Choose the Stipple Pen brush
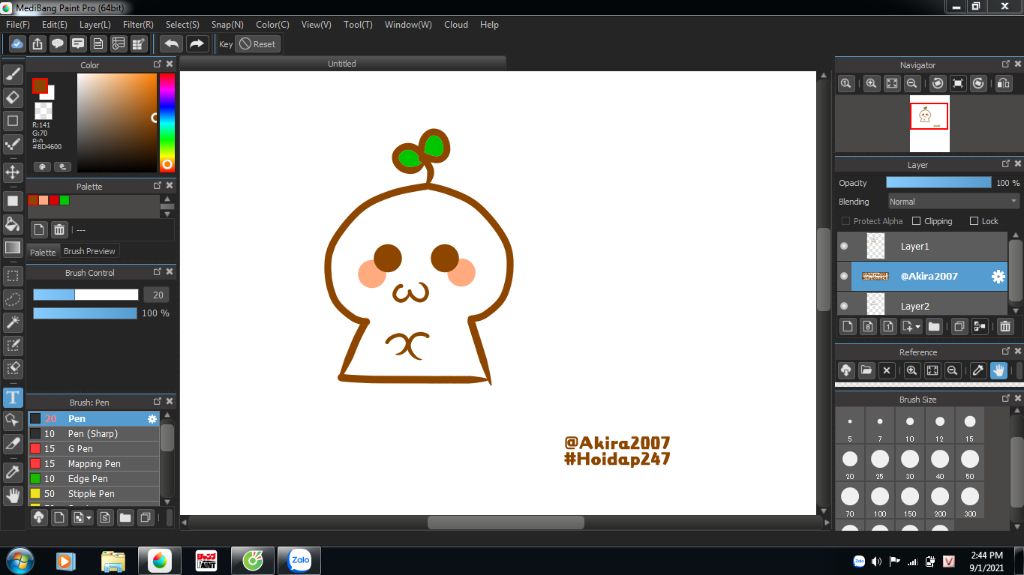1024x575 pixels. (94, 494)
